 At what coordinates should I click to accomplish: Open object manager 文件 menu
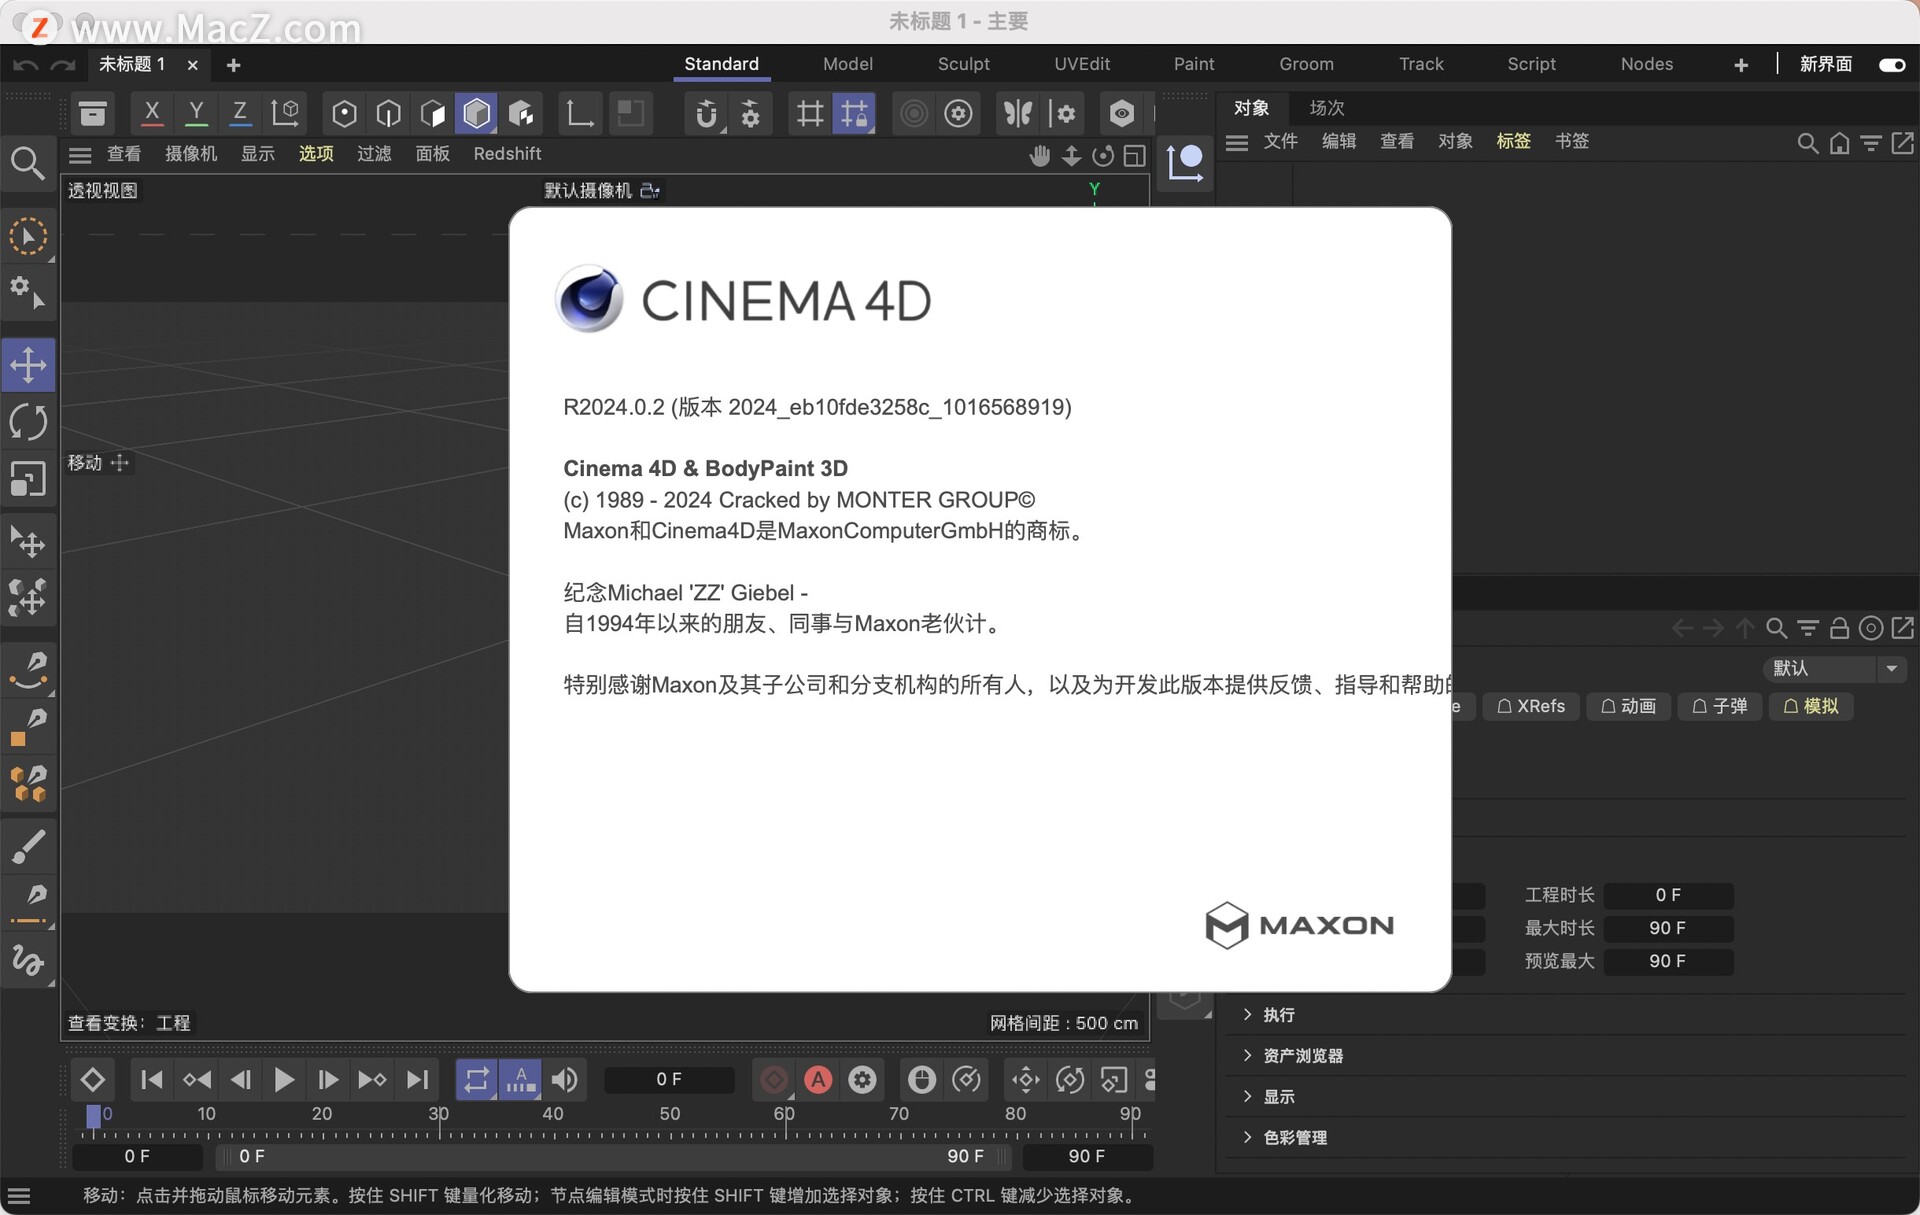click(x=1281, y=141)
